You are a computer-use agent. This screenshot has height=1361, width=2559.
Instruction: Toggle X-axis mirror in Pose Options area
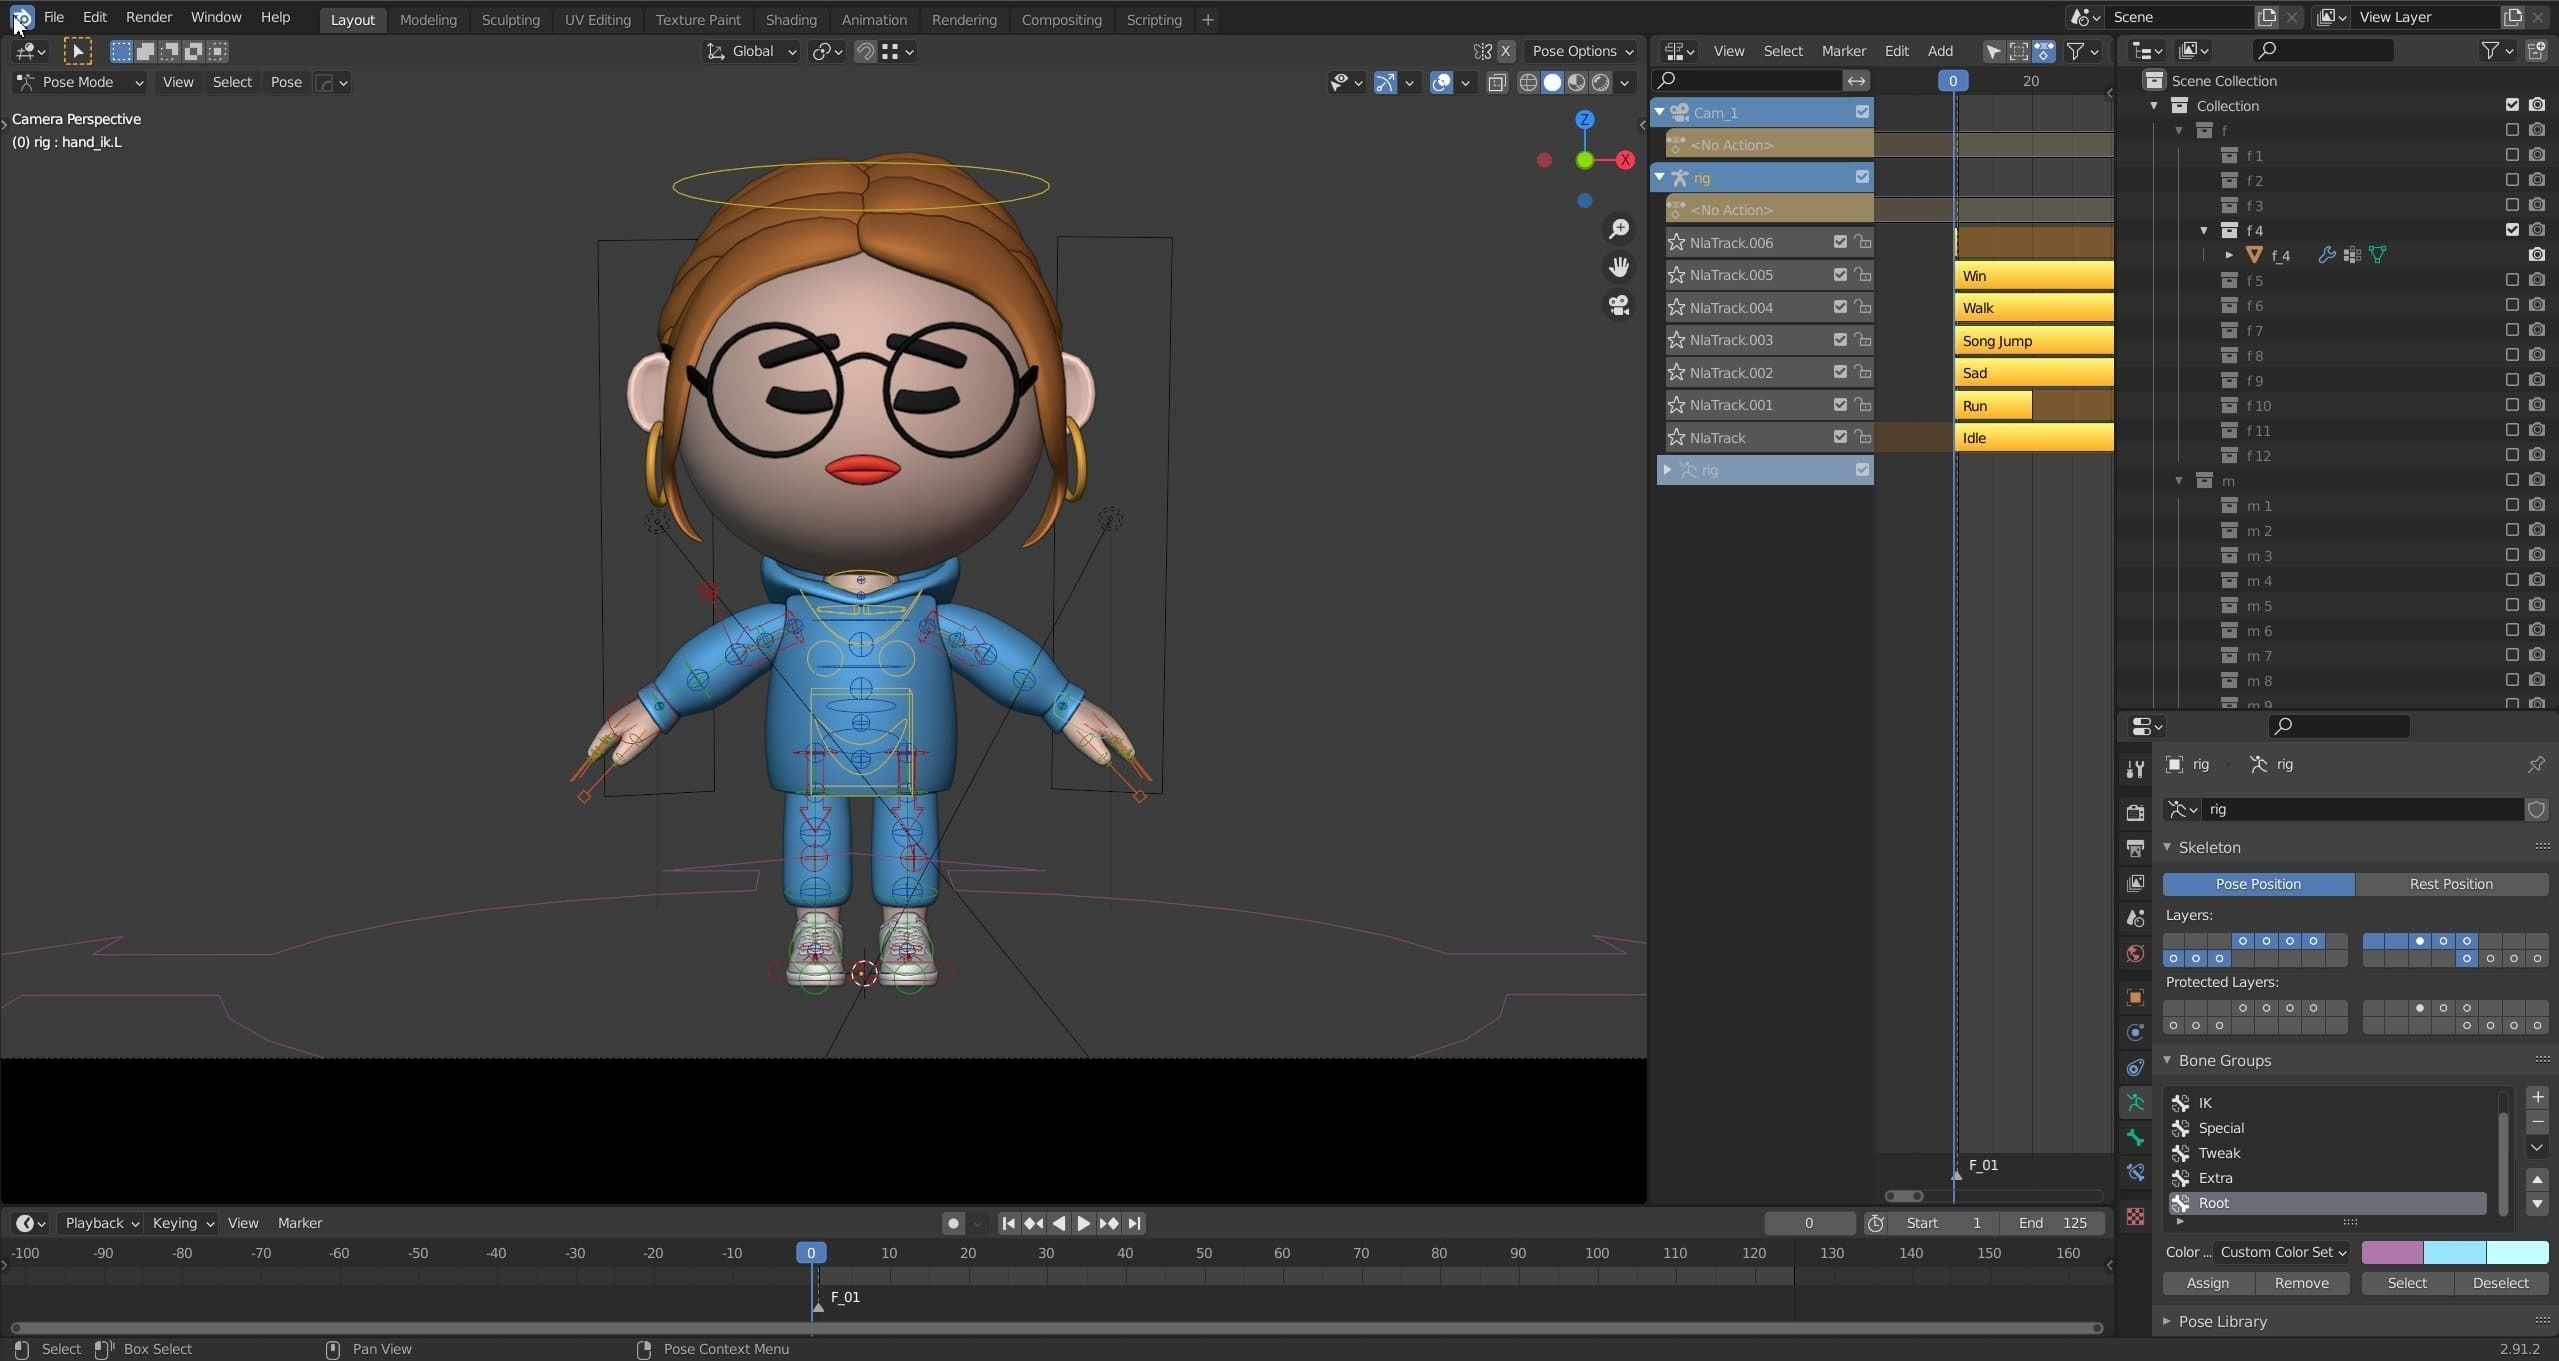[1505, 51]
